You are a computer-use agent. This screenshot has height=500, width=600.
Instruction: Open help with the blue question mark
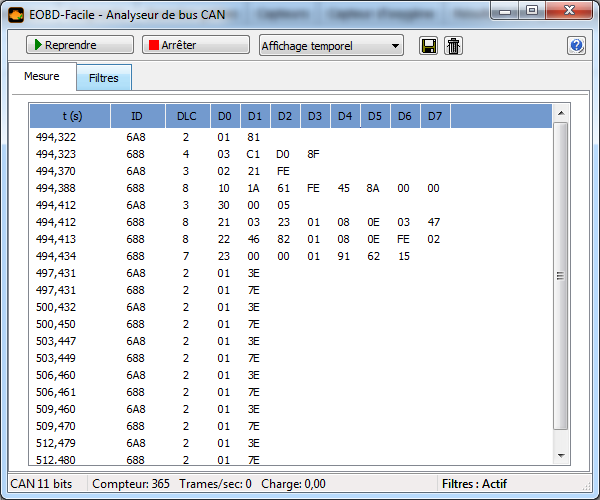(576, 46)
